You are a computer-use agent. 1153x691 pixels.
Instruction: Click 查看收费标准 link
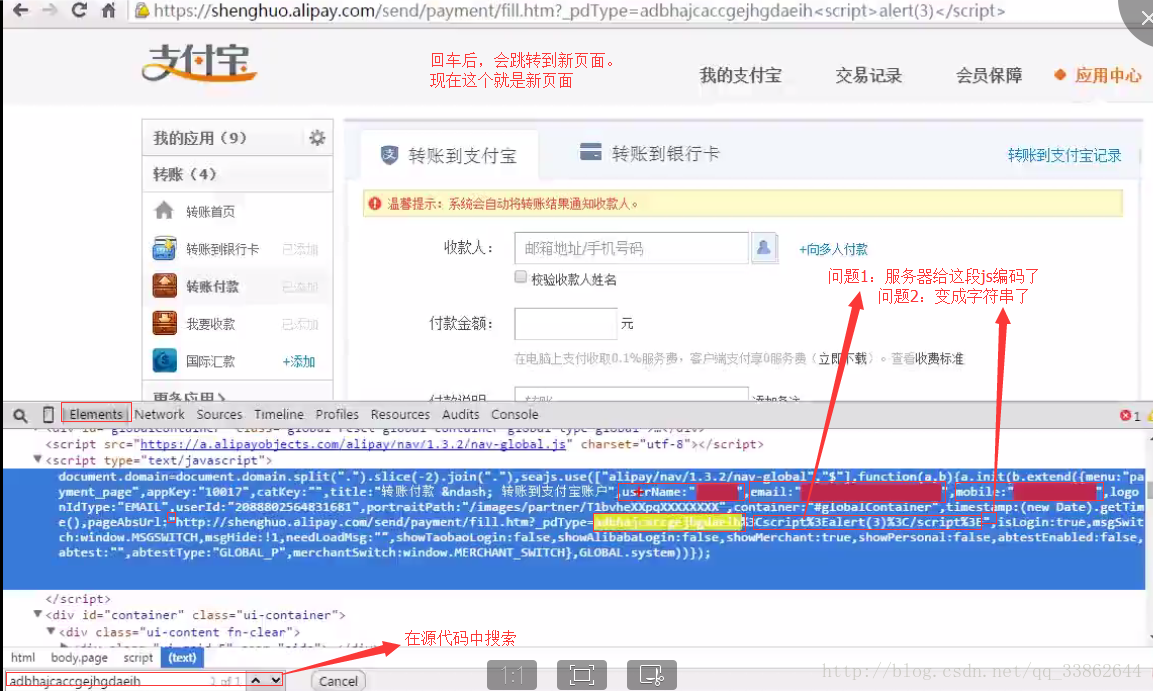927,359
